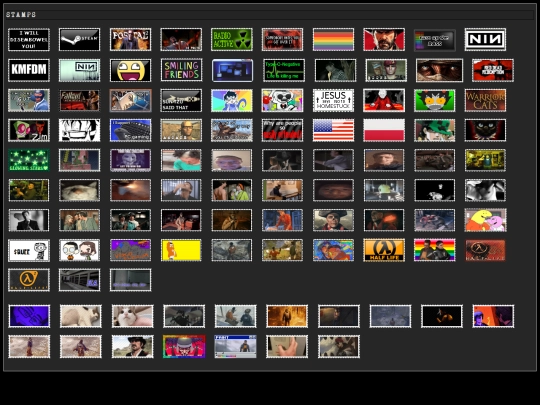
Task: Click the 'I WILL DISEMBOWEL YOU!' stamp
Action: [x=29, y=40]
